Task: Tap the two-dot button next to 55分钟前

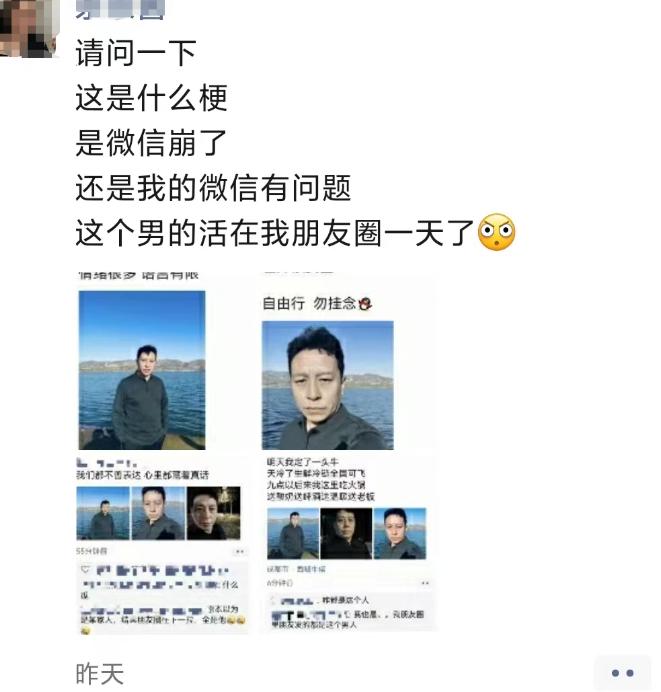Action: [x=240, y=551]
